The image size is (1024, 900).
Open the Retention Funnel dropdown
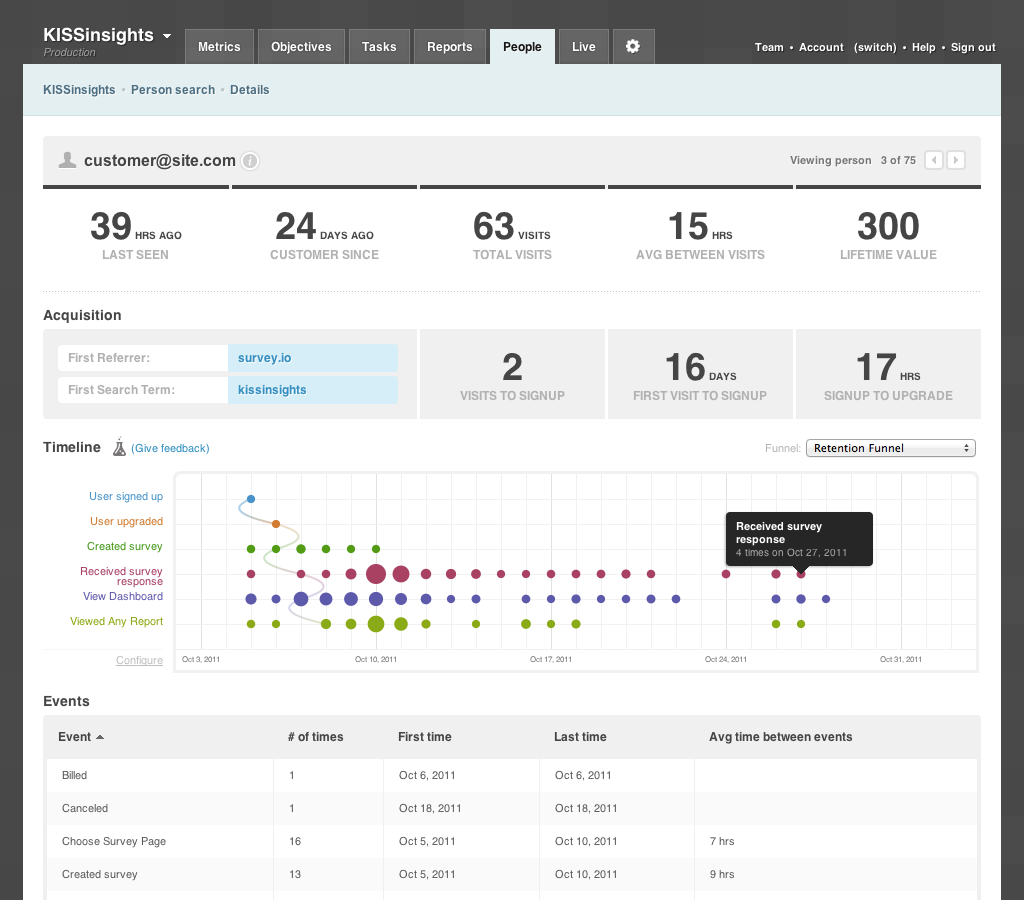tap(890, 448)
